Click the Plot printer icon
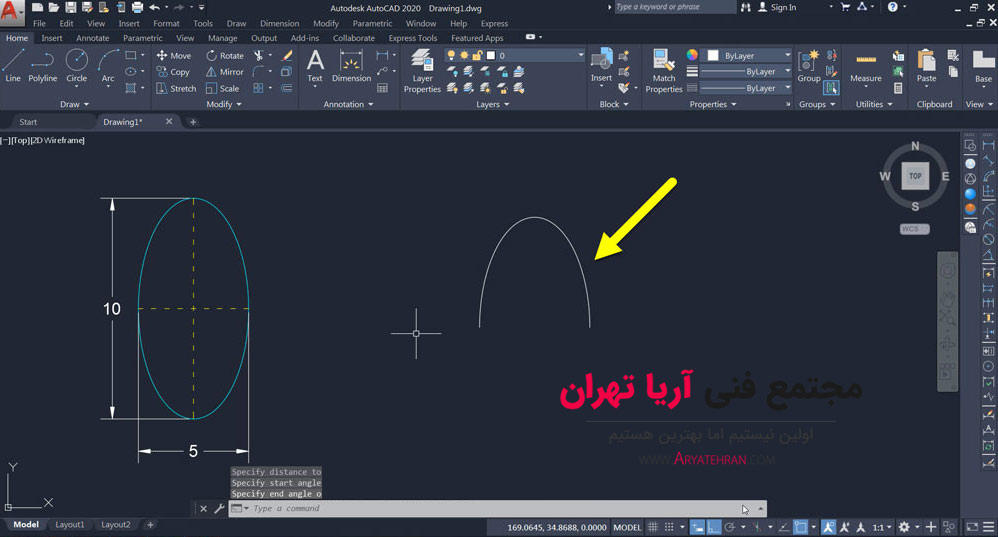This screenshot has height=537, width=998. tap(137, 7)
